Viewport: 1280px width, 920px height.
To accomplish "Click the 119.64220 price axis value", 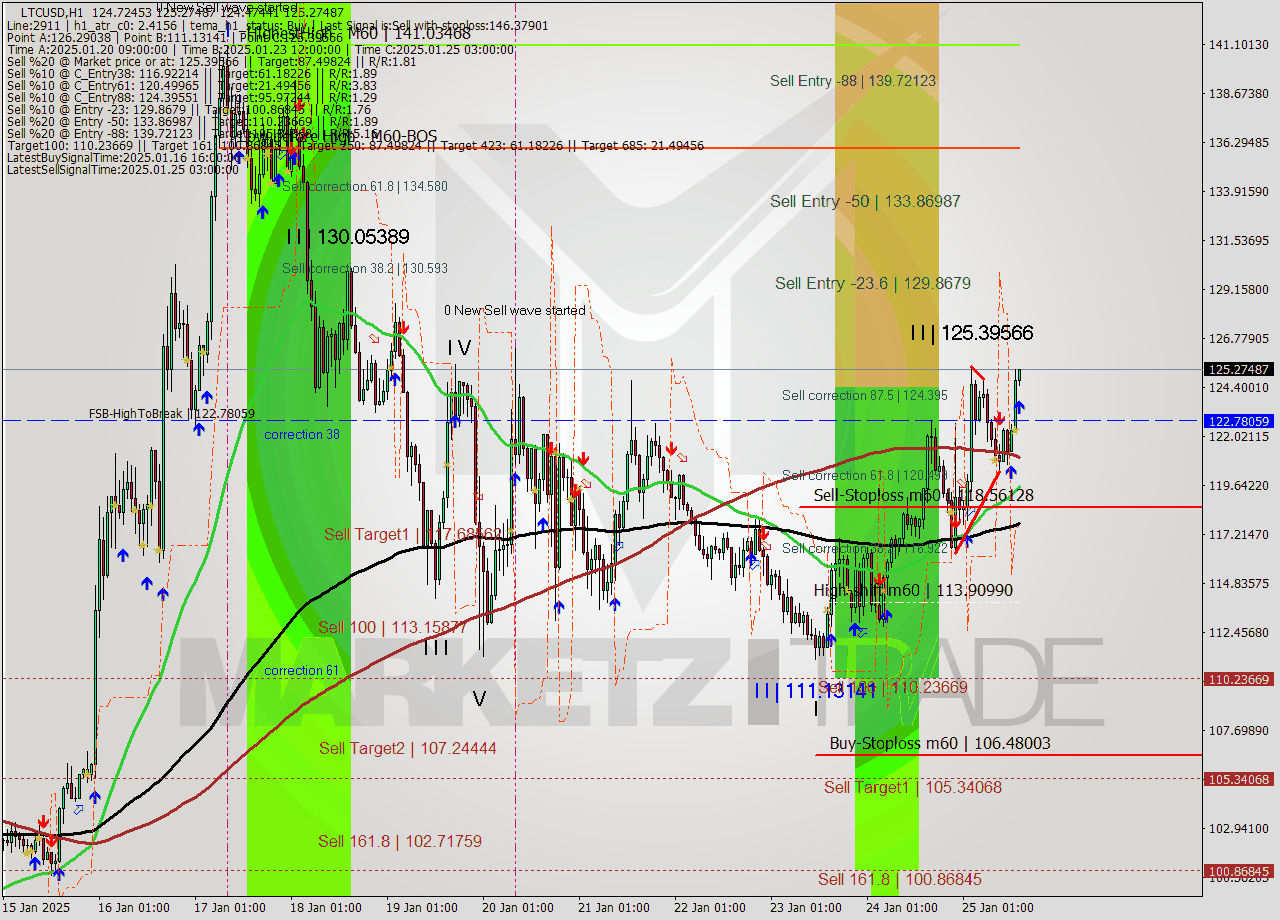I will click(x=1239, y=485).
